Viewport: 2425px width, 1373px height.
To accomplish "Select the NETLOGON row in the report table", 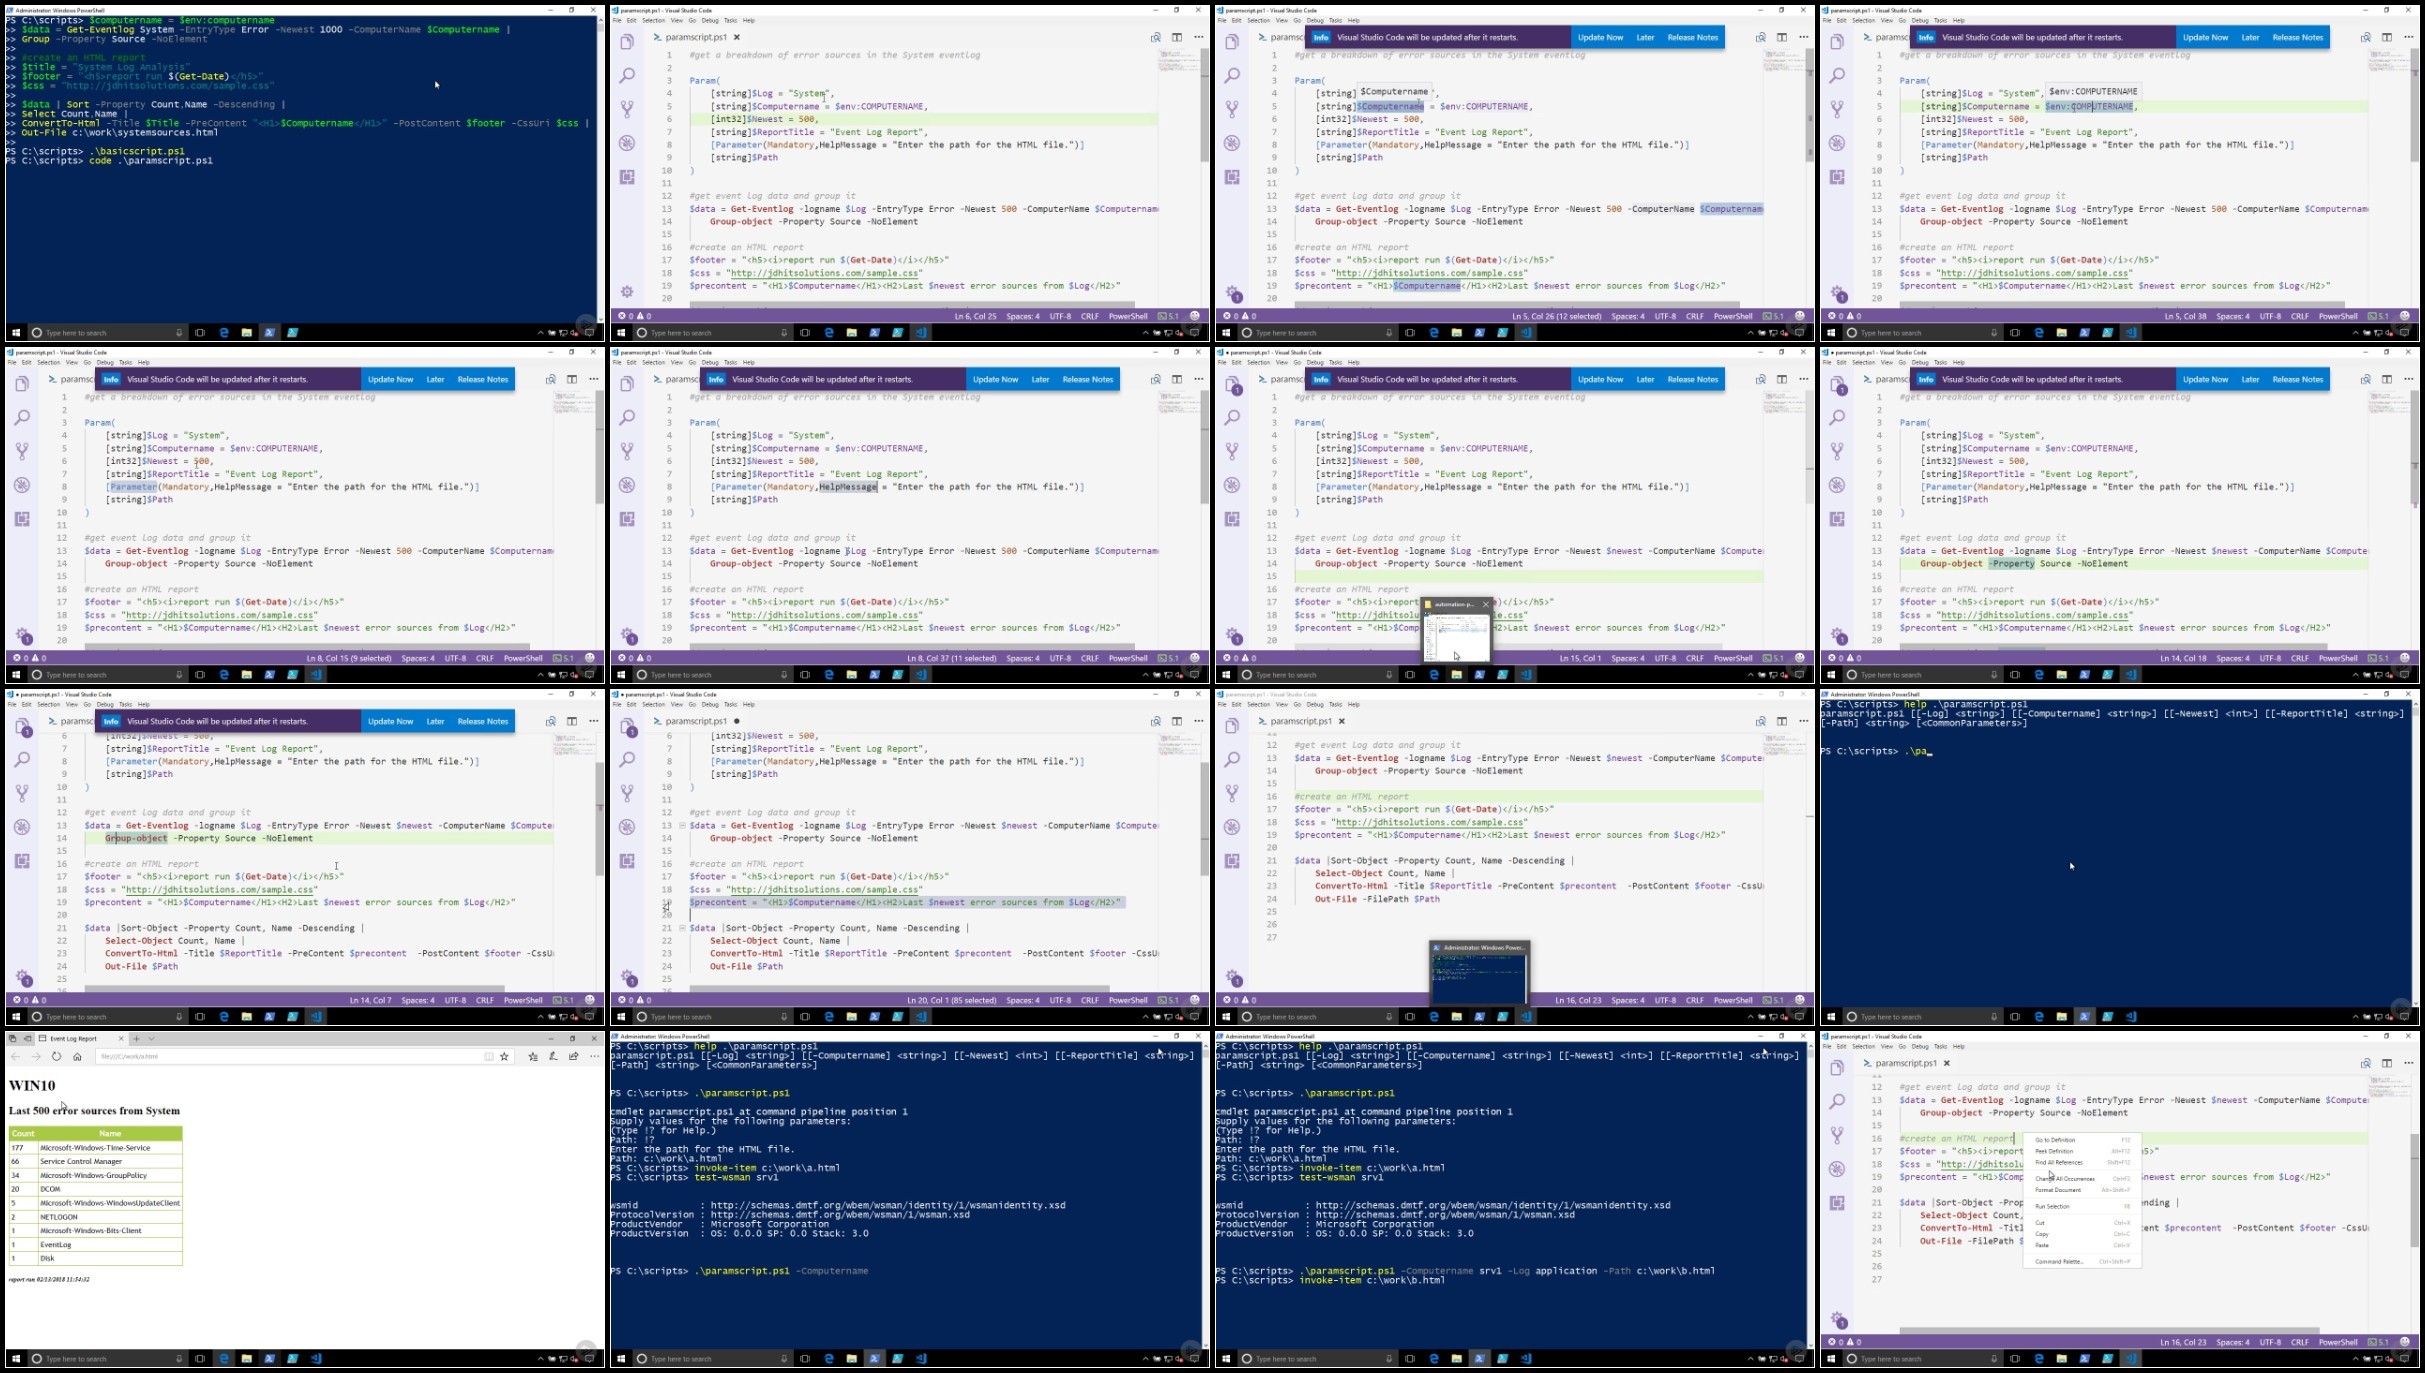I will 96,1217.
